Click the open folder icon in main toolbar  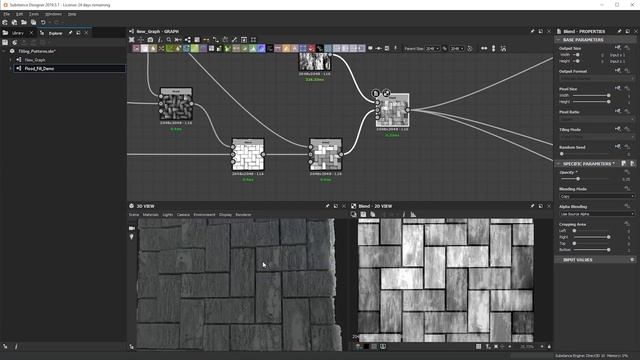tap(24, 22)
